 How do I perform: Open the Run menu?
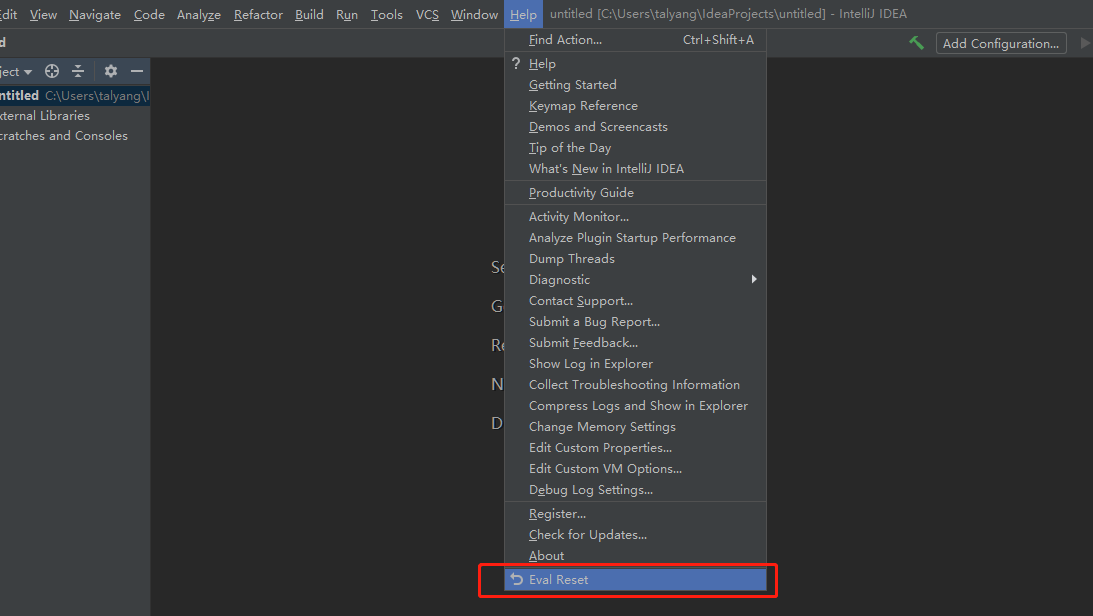click(346, 14)
